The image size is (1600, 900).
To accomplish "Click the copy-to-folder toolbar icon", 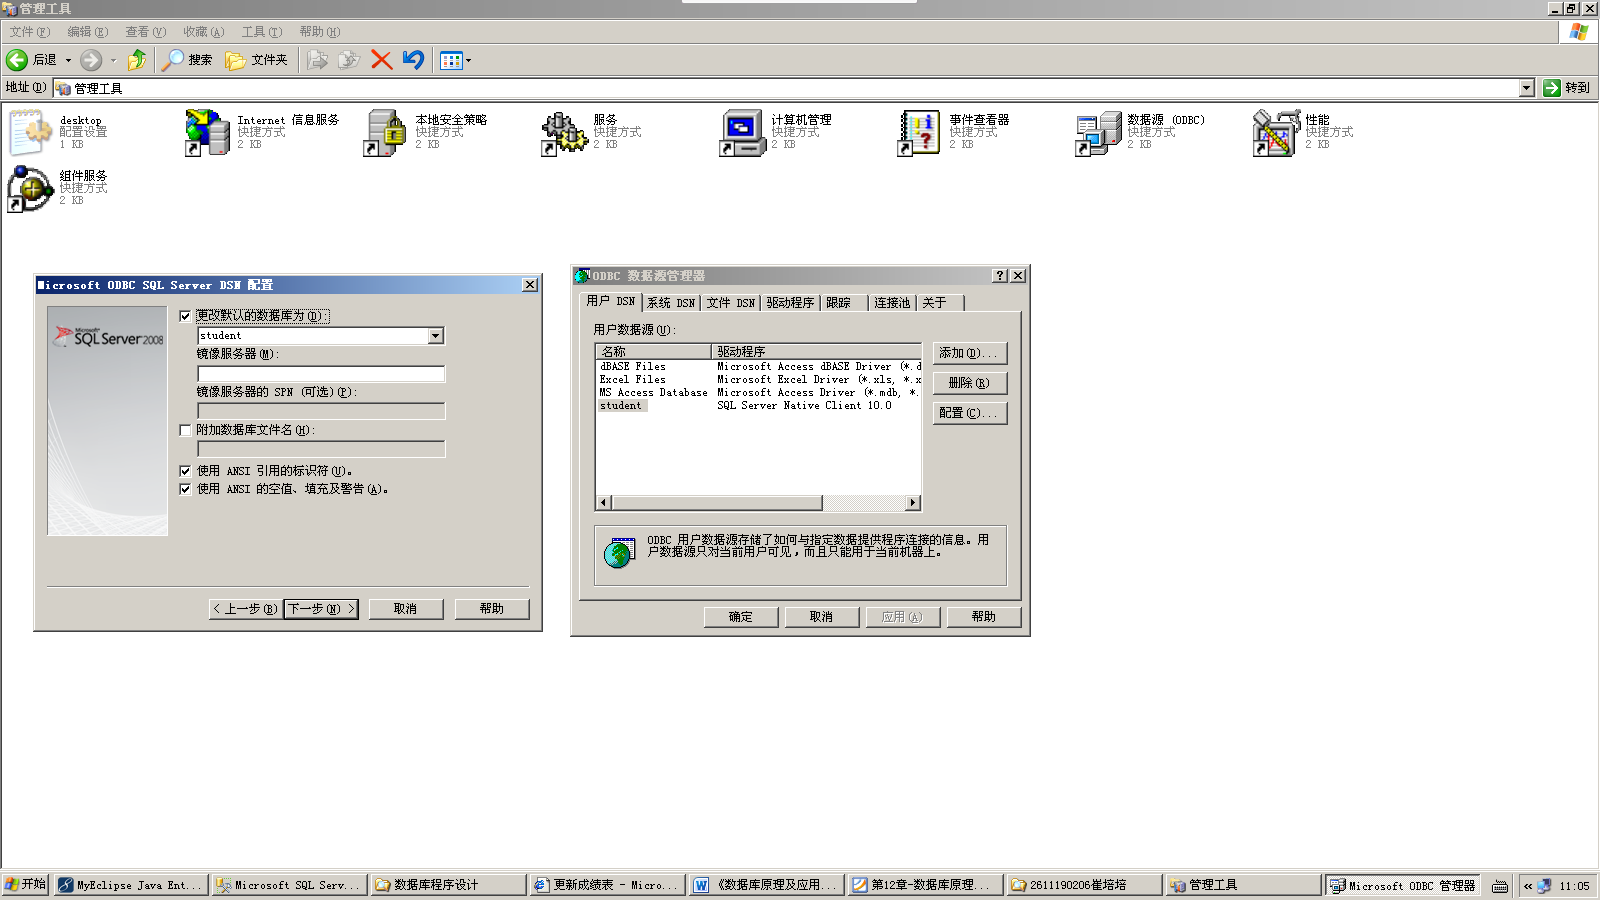I will pos(348,60).
